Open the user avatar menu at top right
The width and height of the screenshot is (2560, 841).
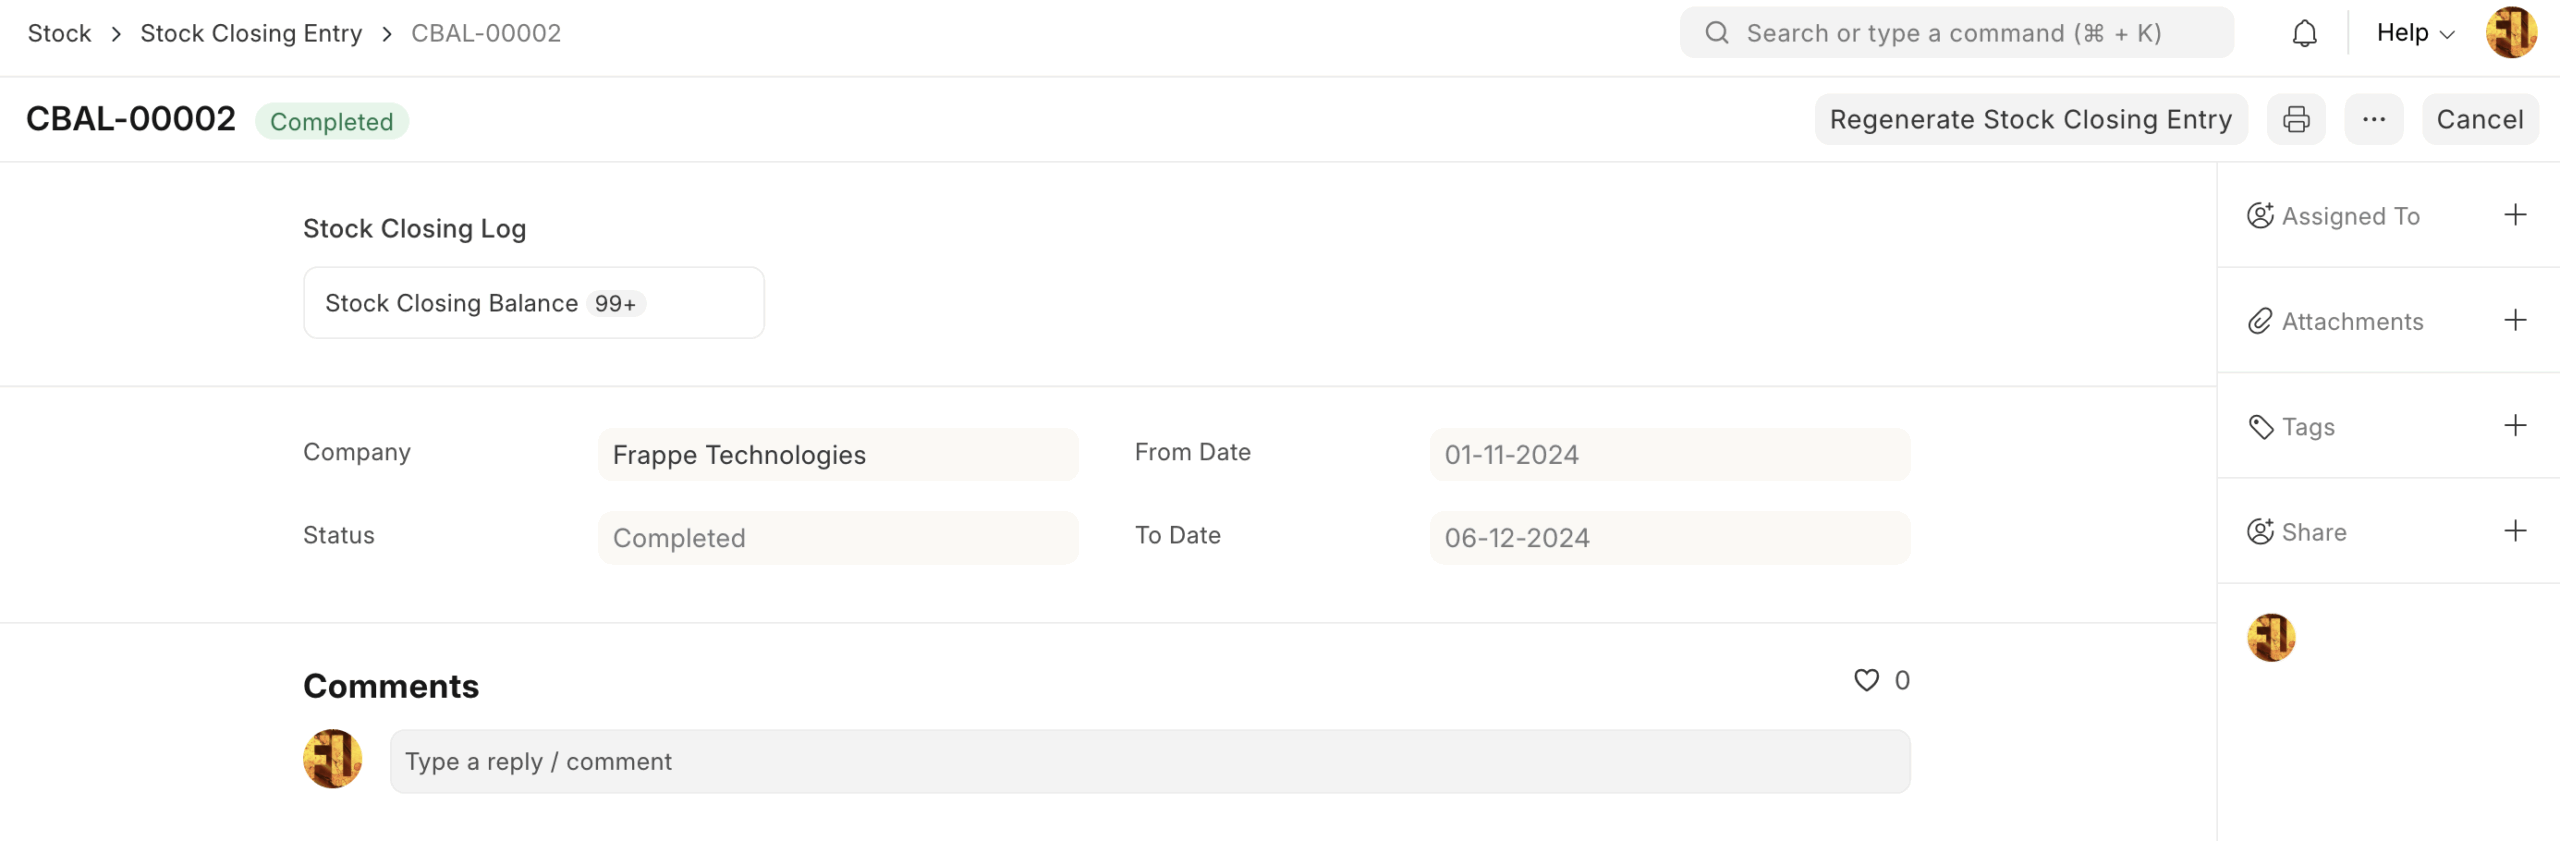(x=2510, y=33)
